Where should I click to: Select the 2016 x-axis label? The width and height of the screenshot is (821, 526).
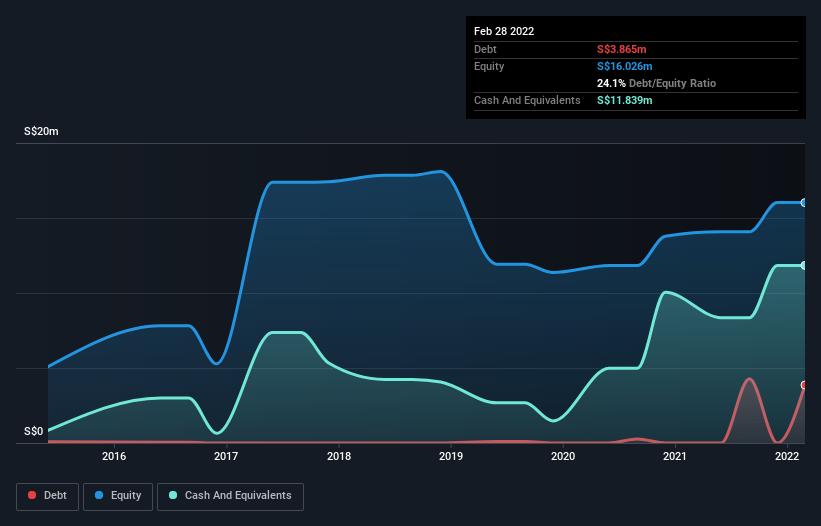tap(114, 456)
